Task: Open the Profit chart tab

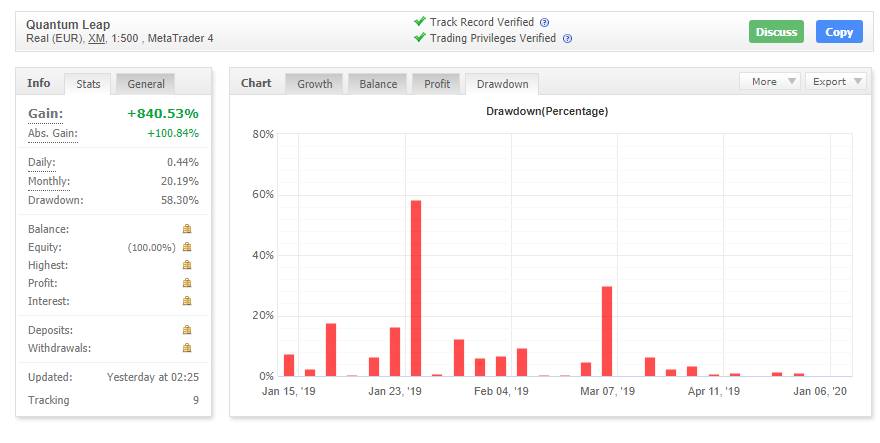Action: pos(437,84)
